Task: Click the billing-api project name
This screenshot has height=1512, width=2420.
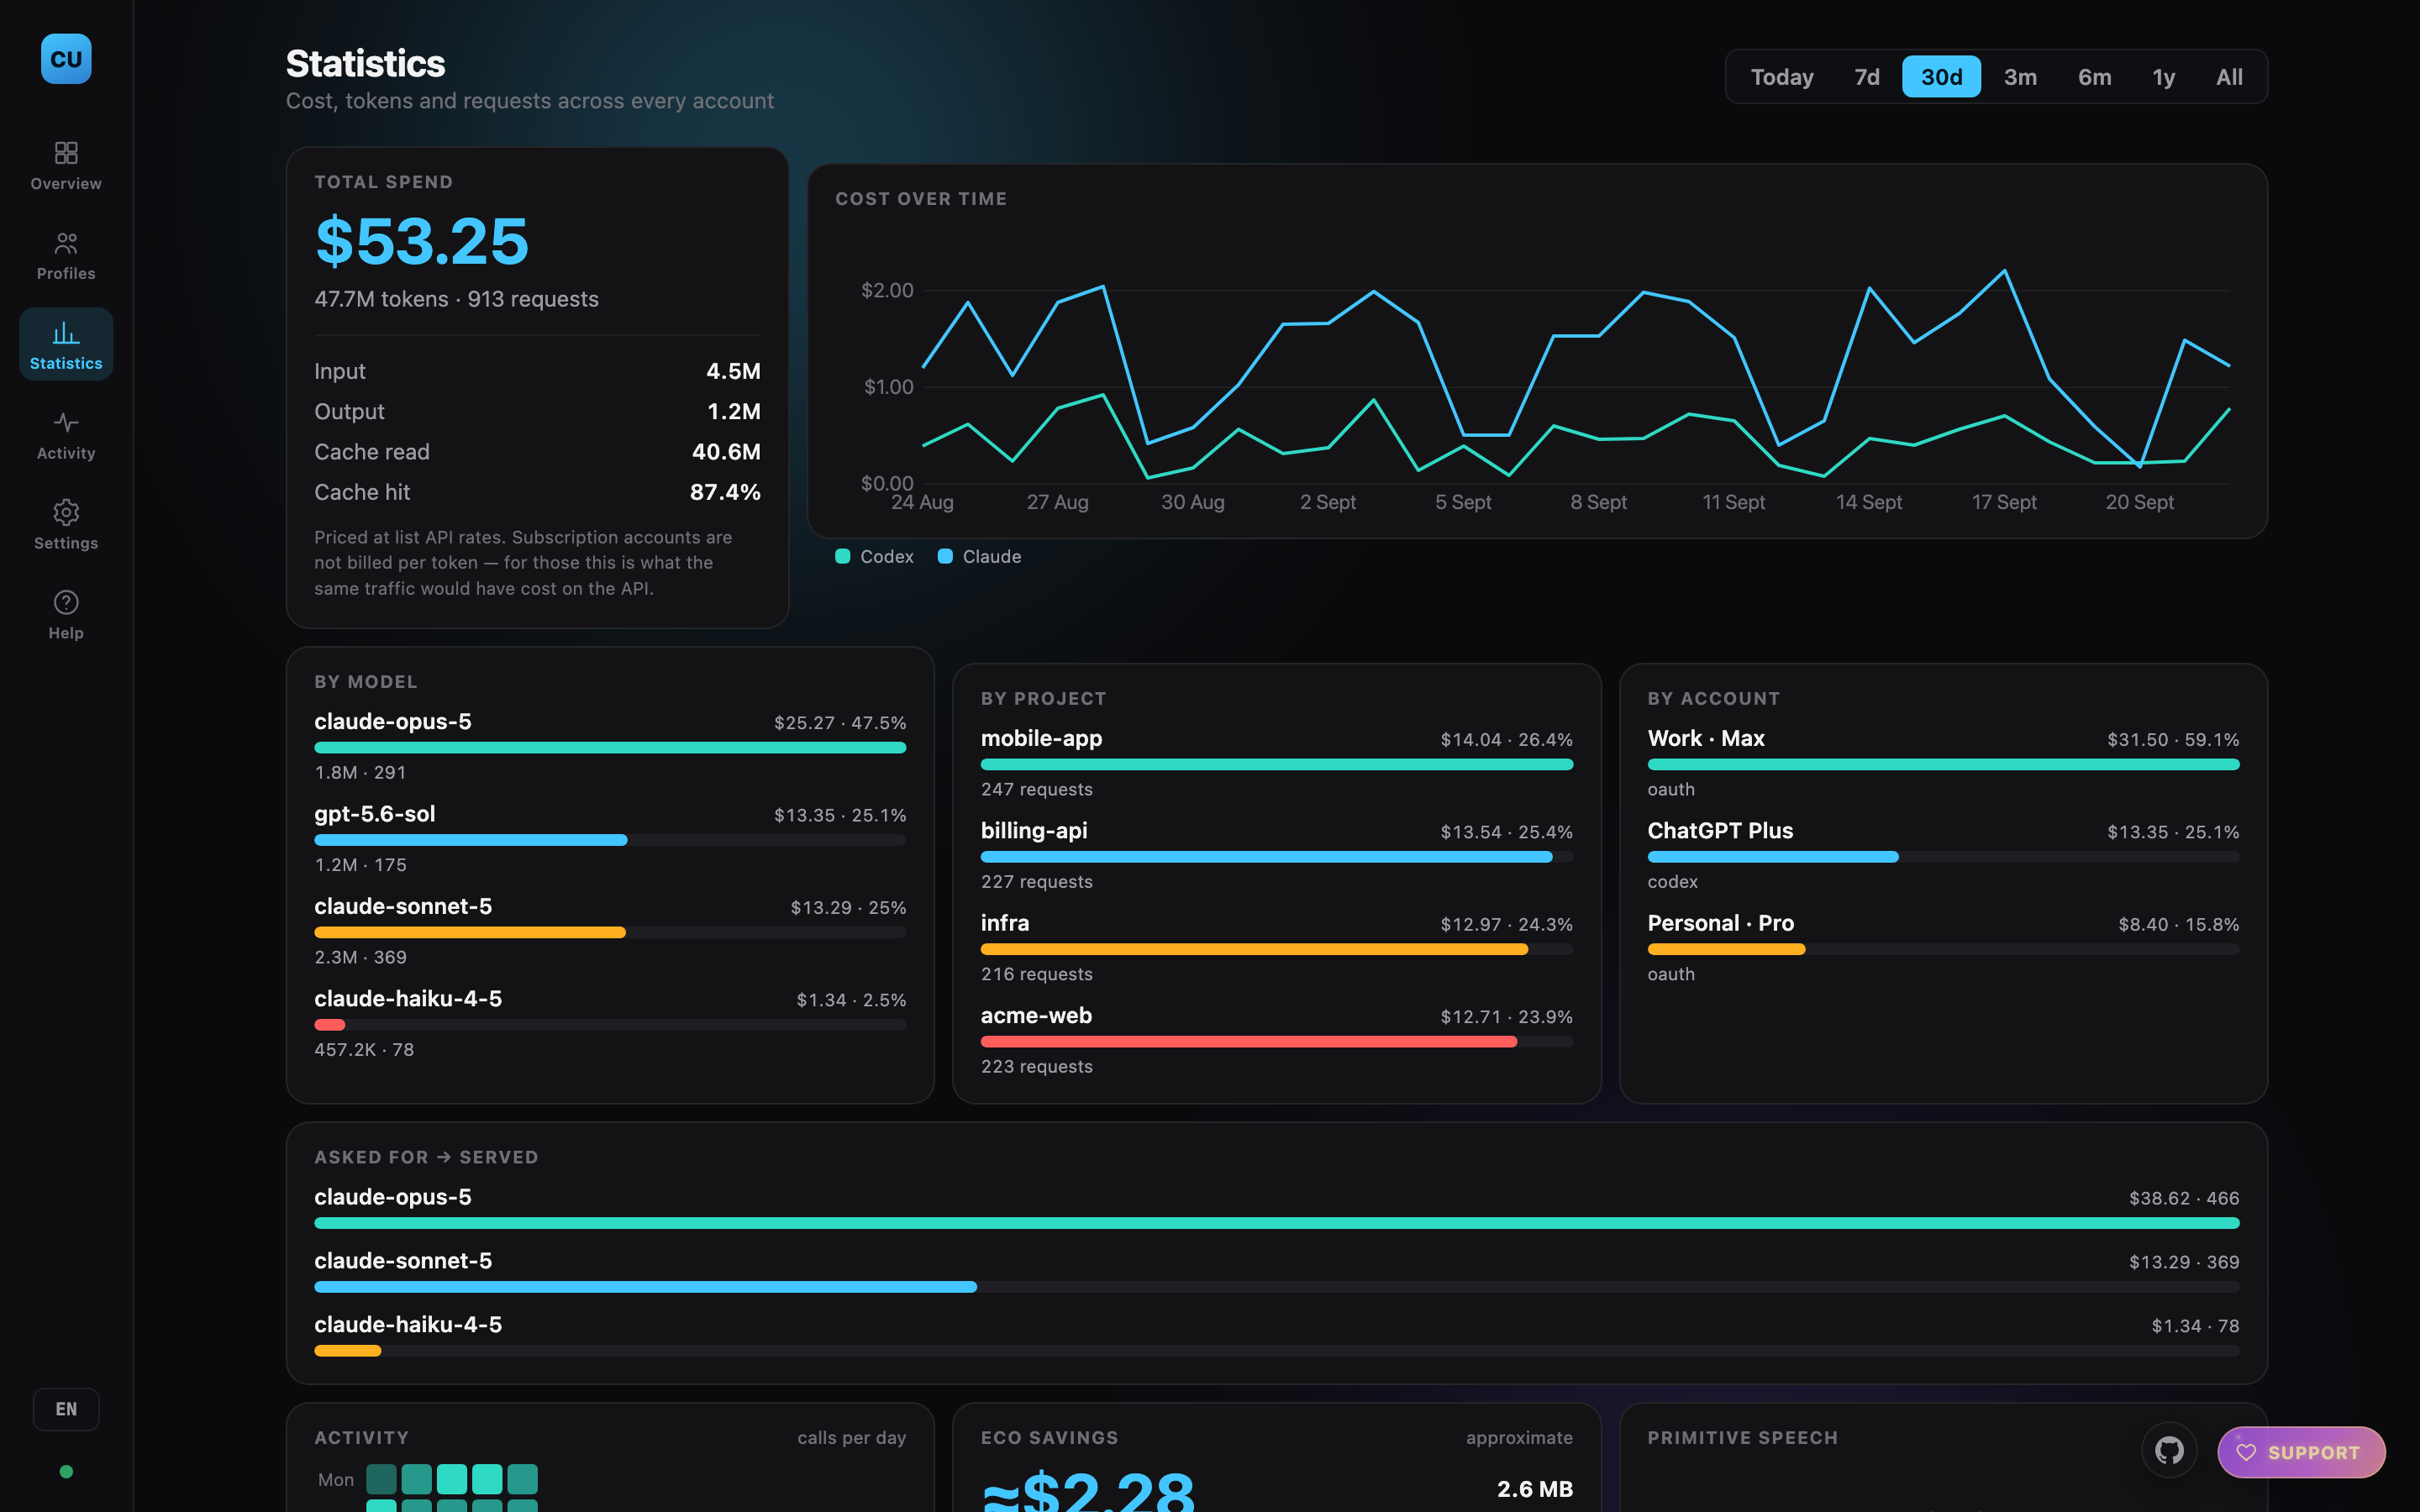Action: point(1034,830)
